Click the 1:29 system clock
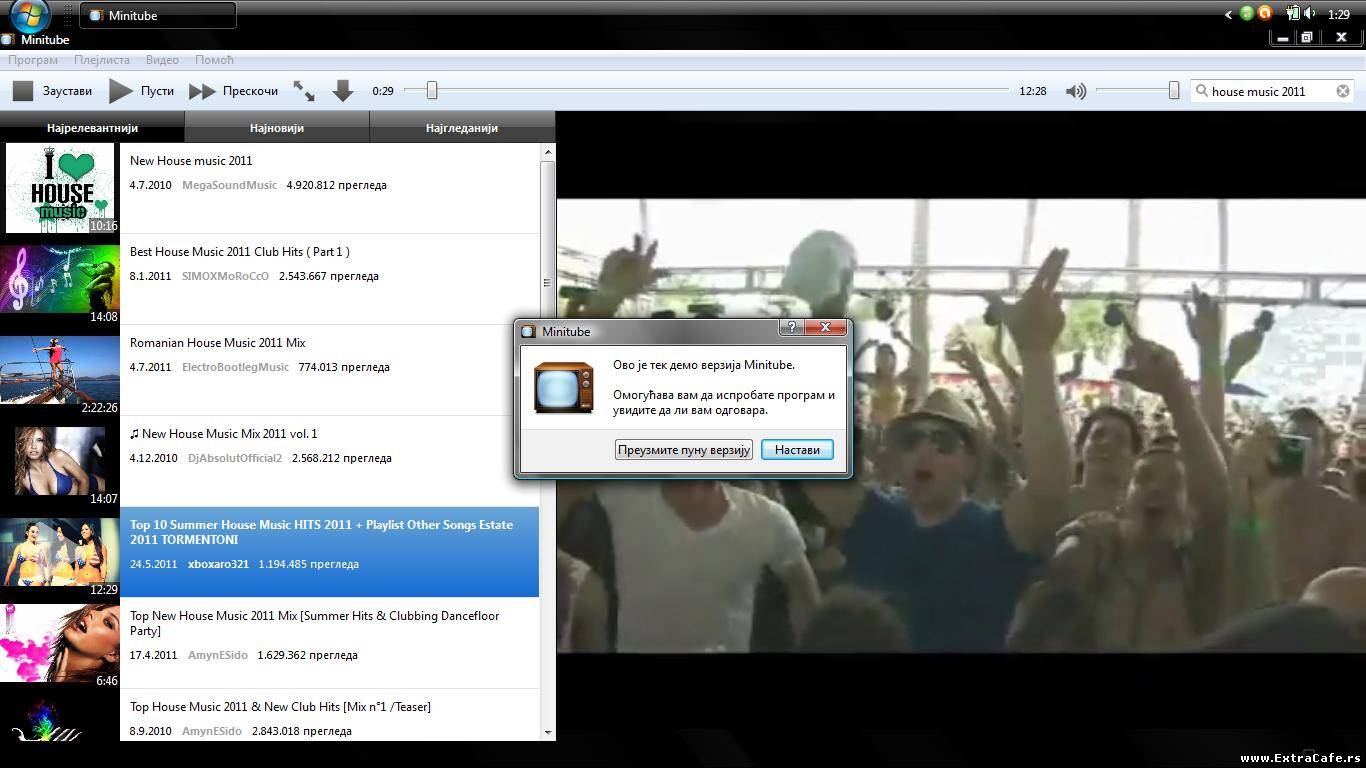 pos(1339,15)
